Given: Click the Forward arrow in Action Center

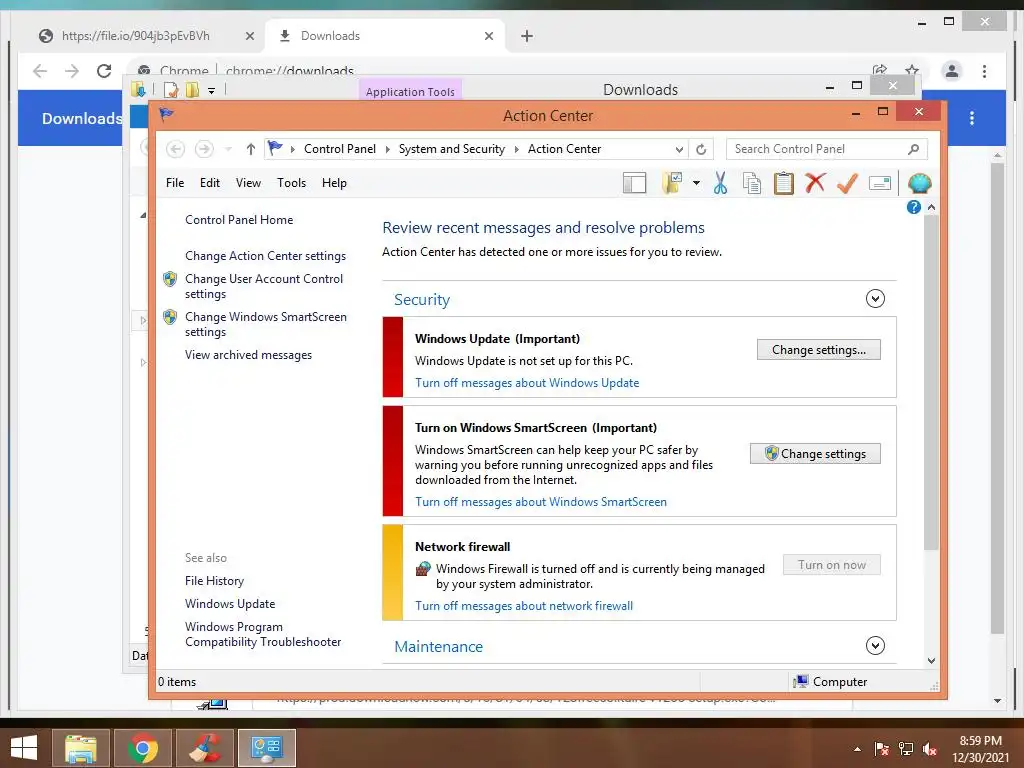Looking at the screenshot, I should [x=204, y=150].
